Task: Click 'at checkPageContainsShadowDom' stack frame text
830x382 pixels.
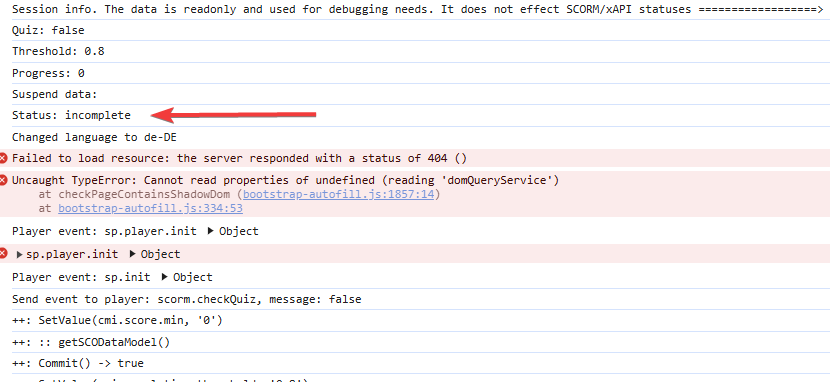Action: point(134,194)
